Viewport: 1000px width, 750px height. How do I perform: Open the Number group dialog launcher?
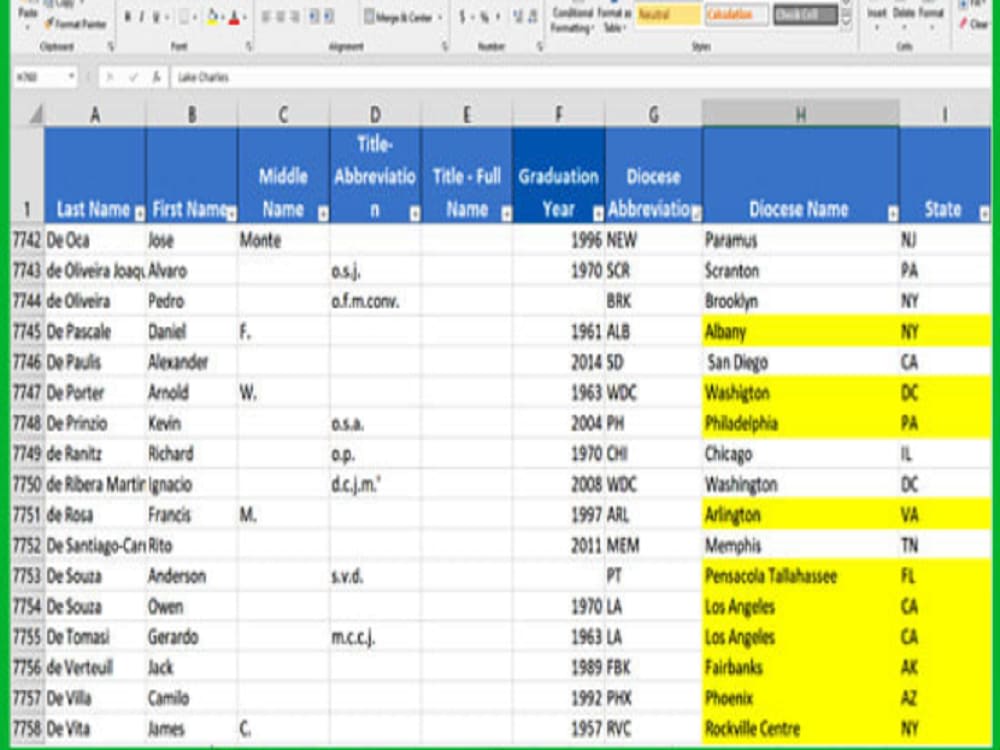pos(540,47)
